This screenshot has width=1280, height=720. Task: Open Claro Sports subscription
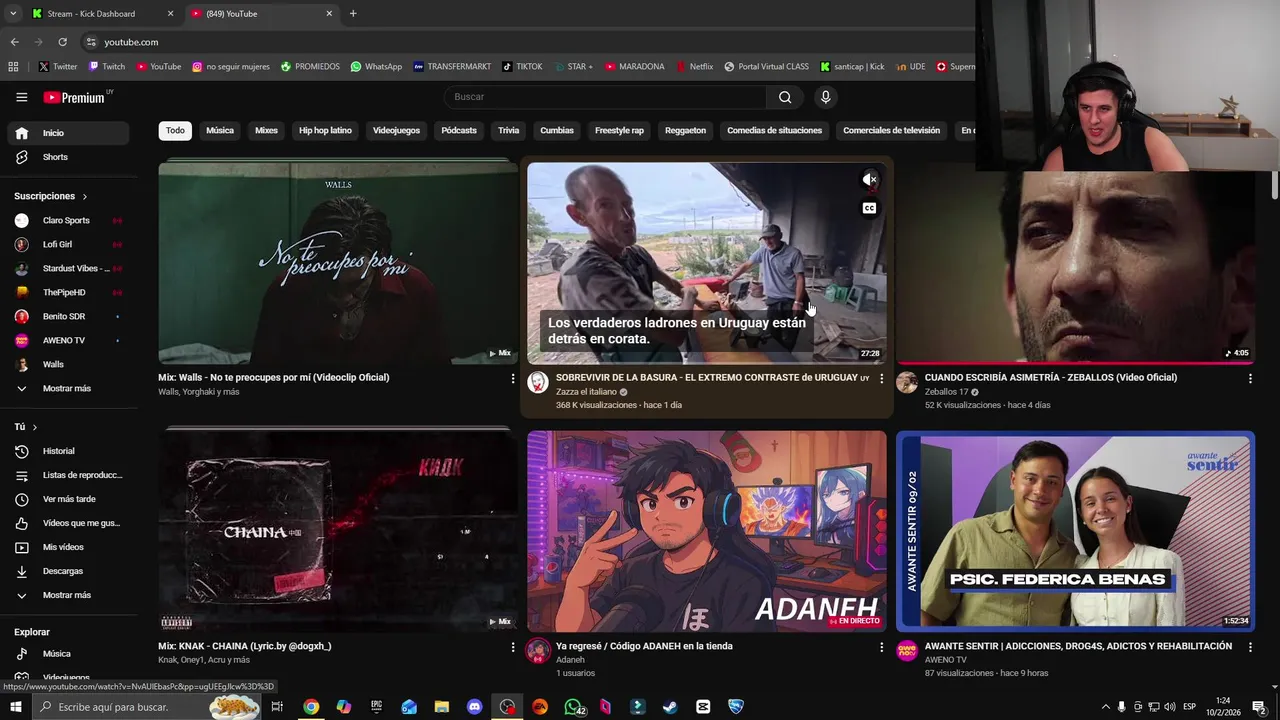coord(68,220)
